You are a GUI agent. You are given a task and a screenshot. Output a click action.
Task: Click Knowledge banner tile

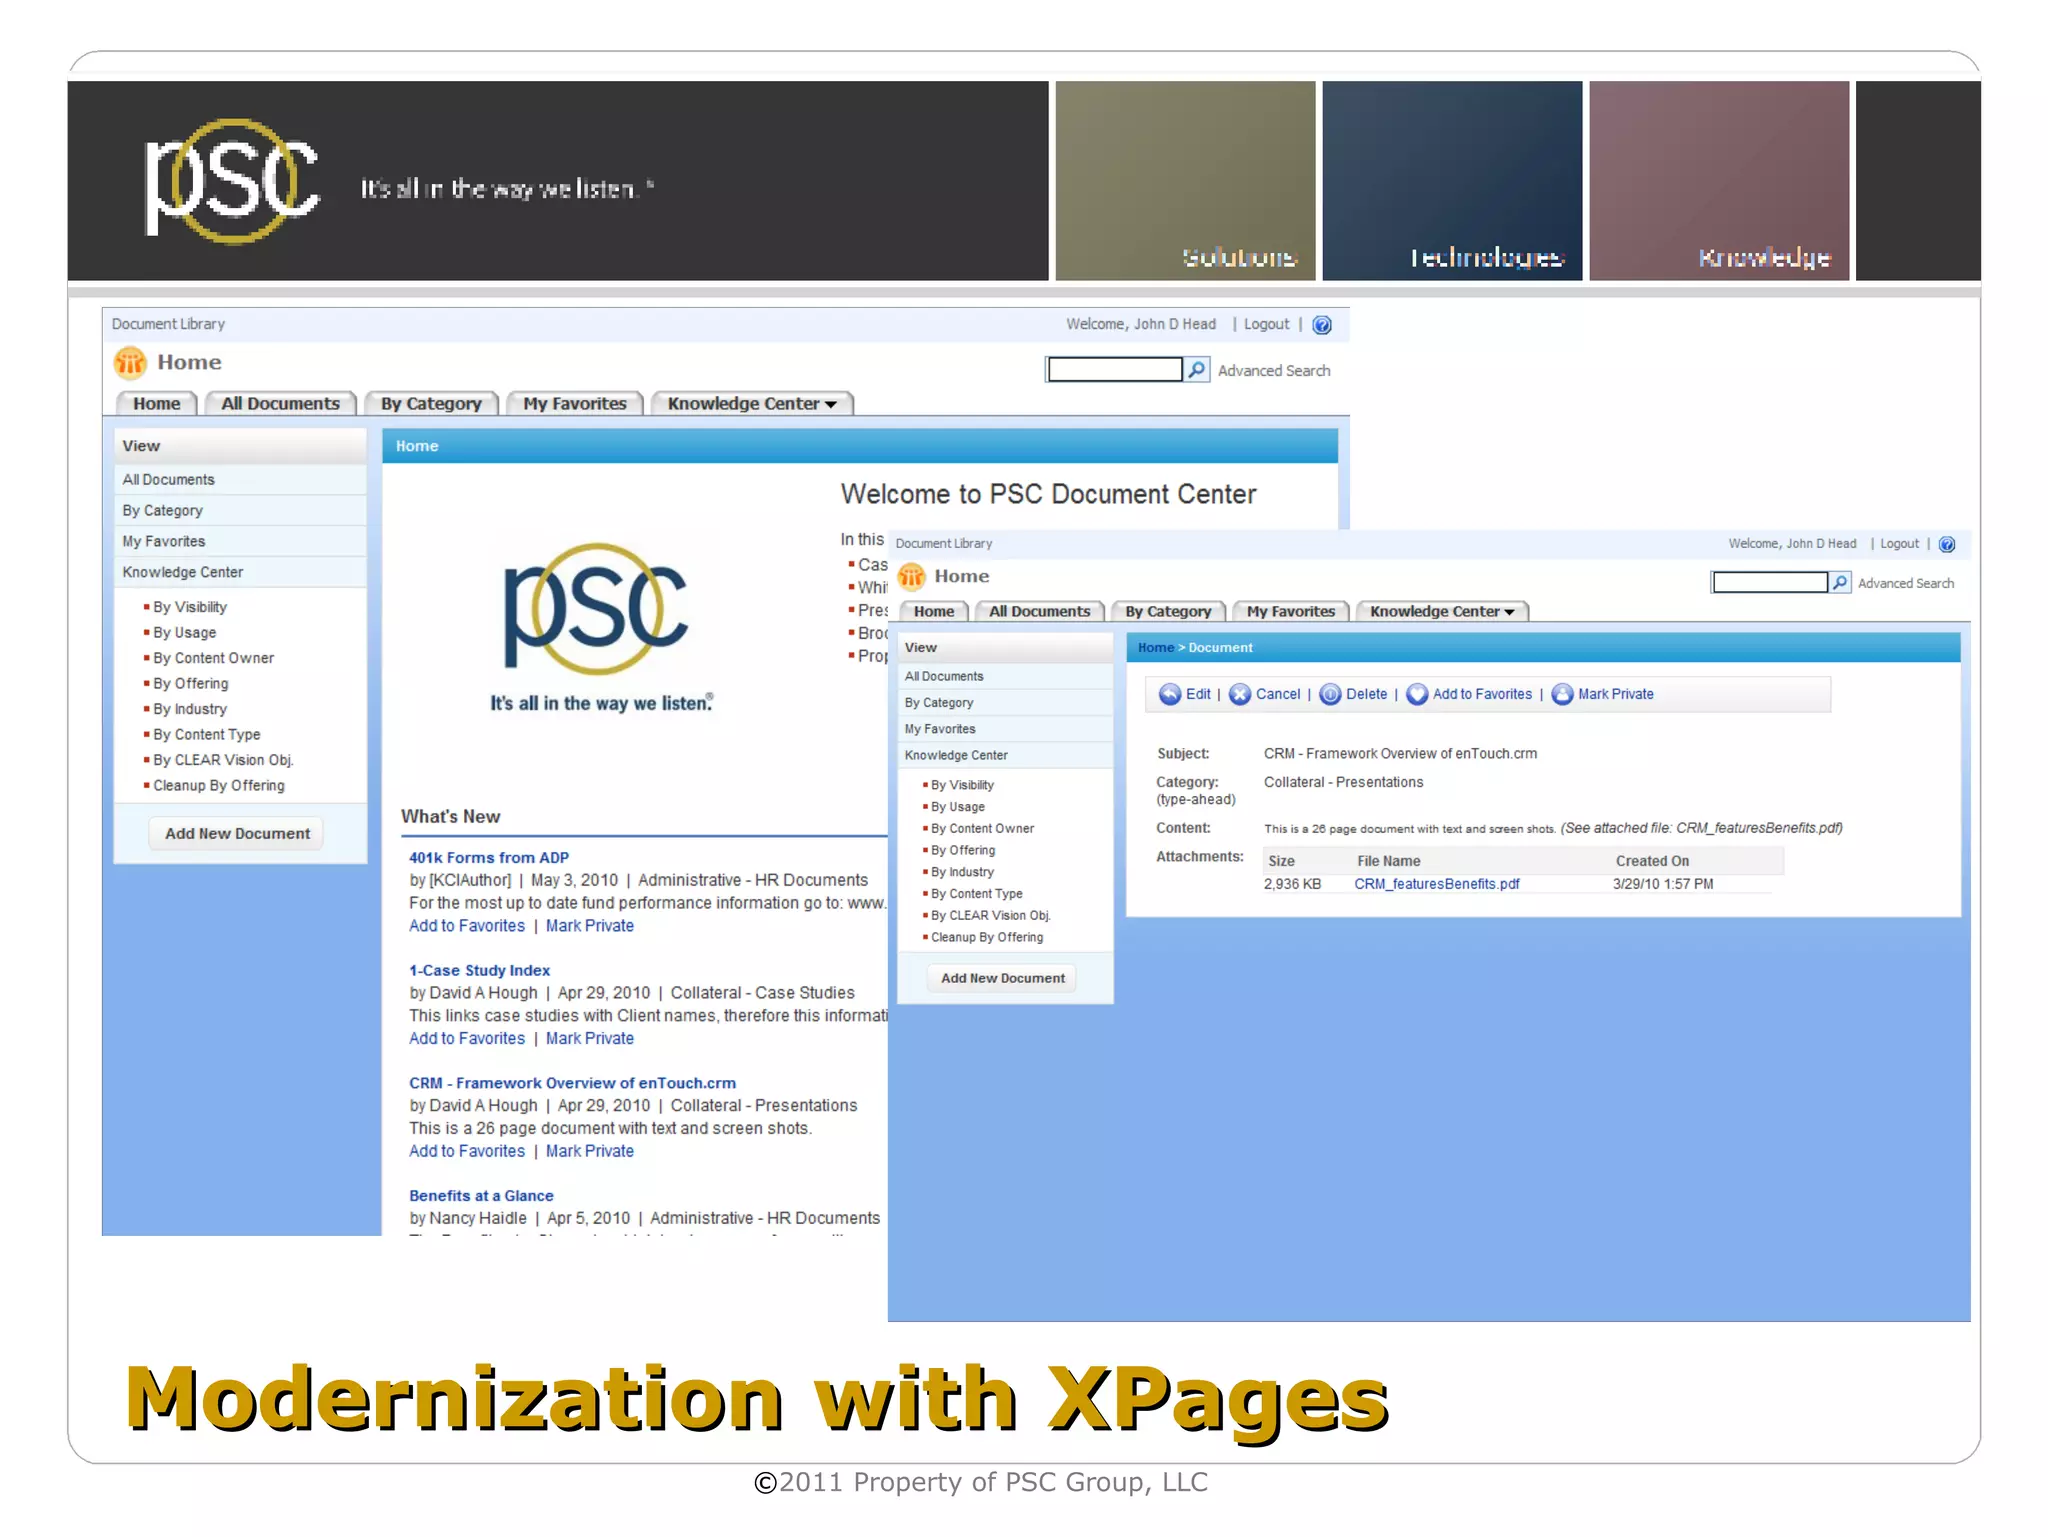[x=1718, y=181]
